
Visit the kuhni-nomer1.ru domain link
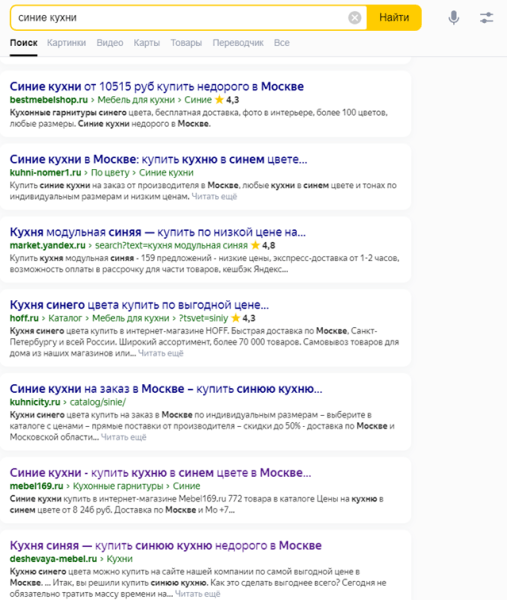(x=46, y=173)
